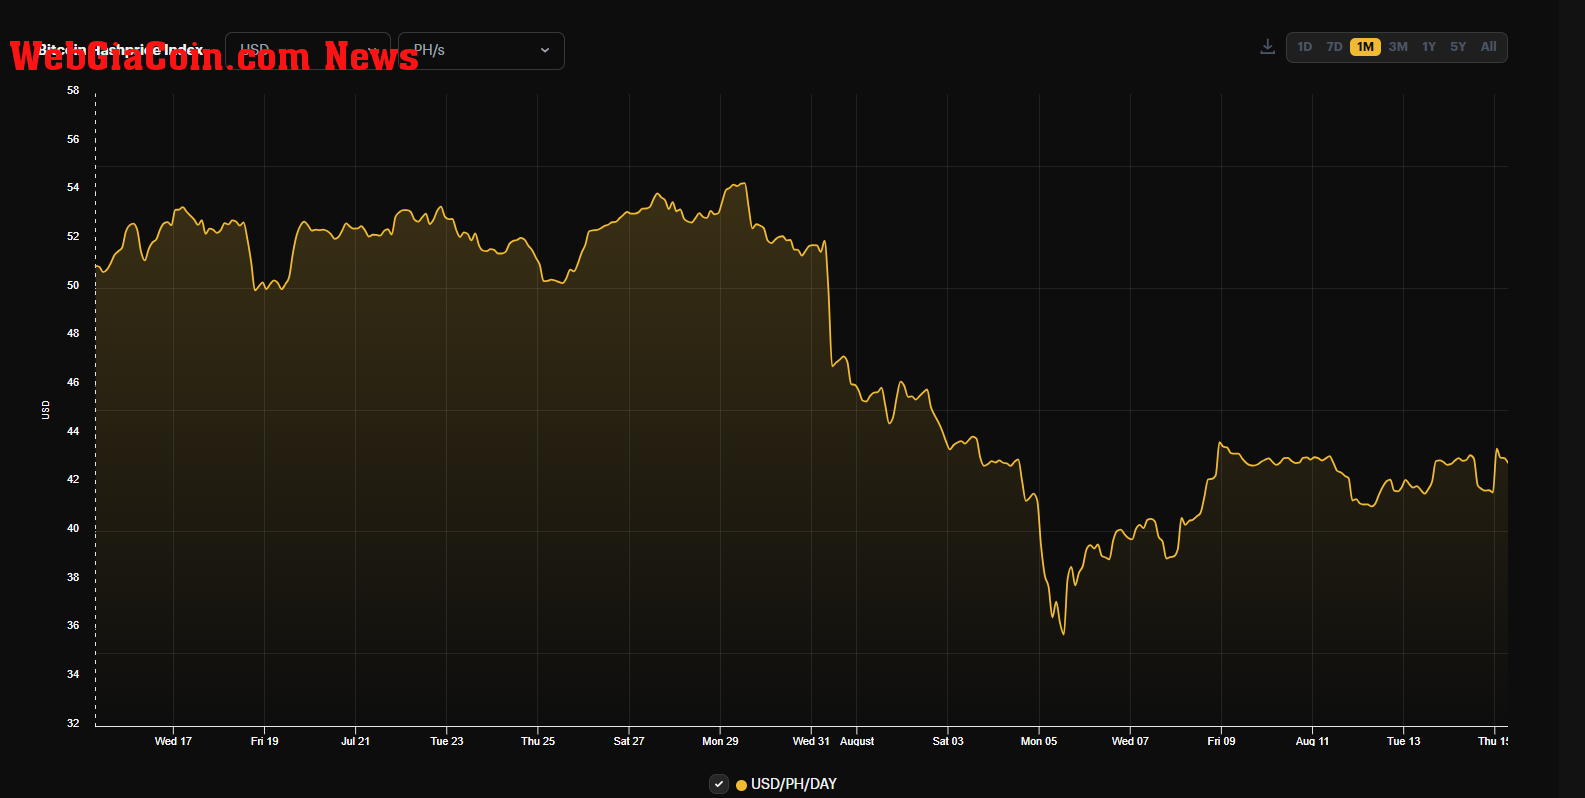Select the 1M time range
The image size is (1585, 798).
coord(1365,47)
